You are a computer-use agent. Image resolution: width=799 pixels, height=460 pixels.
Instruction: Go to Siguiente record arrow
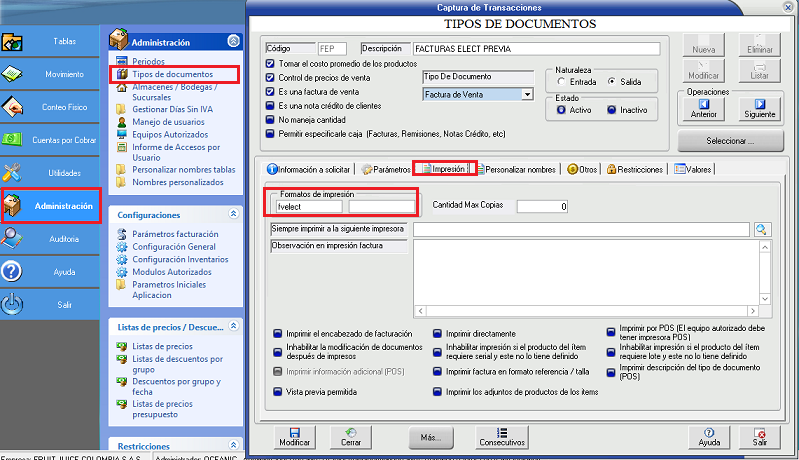click(x=759, y=107)
